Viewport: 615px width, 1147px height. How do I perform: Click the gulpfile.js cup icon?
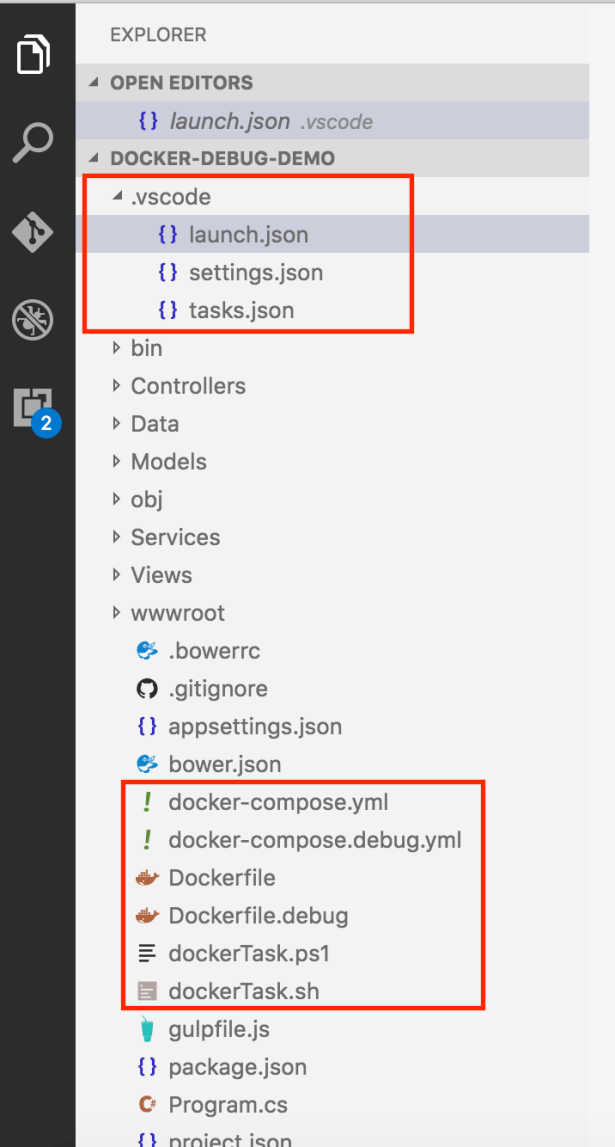tap(147, 1029)
